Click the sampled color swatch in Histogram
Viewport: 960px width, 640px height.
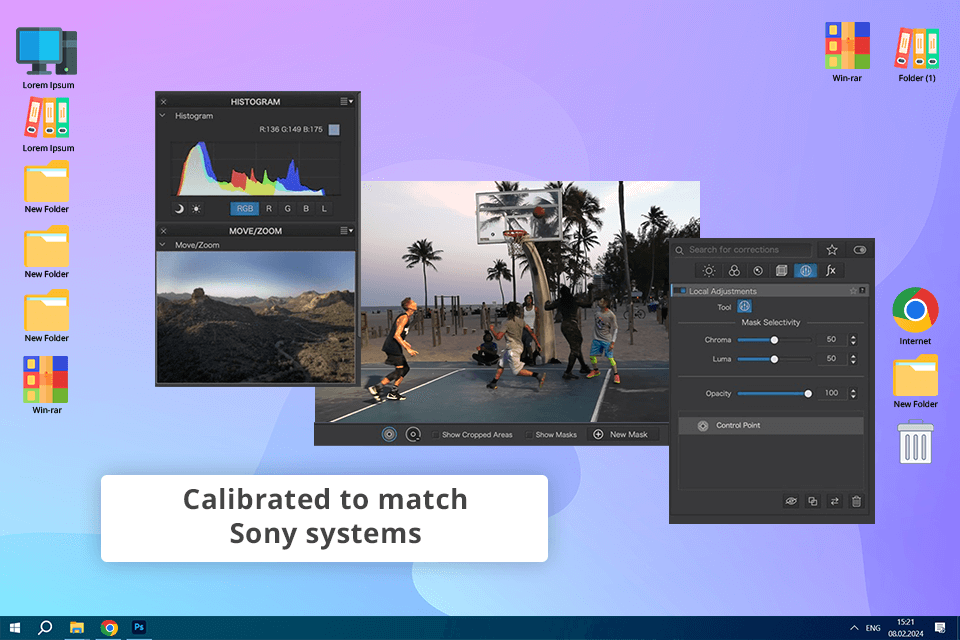tap(334, 129)
